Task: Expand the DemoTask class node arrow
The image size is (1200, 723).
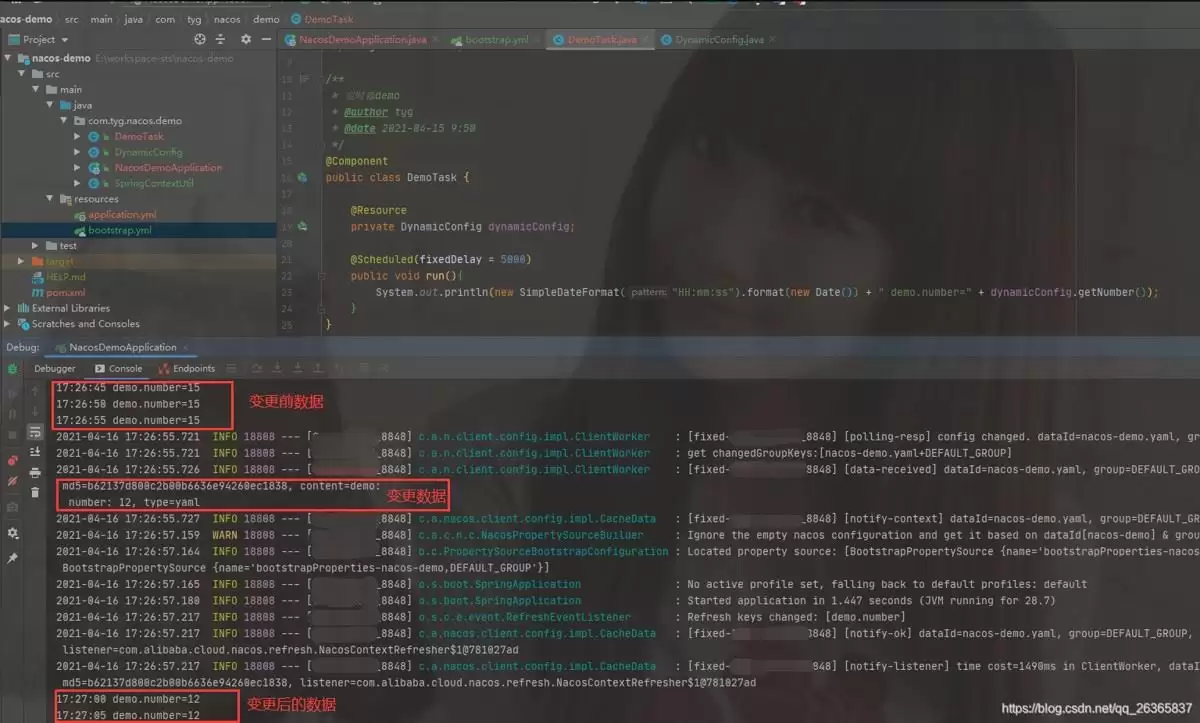Action: (x=78, y=136)
